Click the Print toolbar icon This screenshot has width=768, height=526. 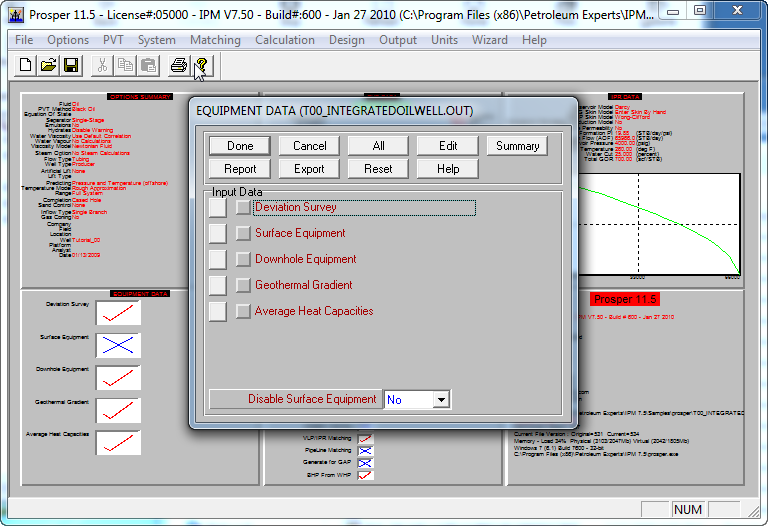click(178, 65)
